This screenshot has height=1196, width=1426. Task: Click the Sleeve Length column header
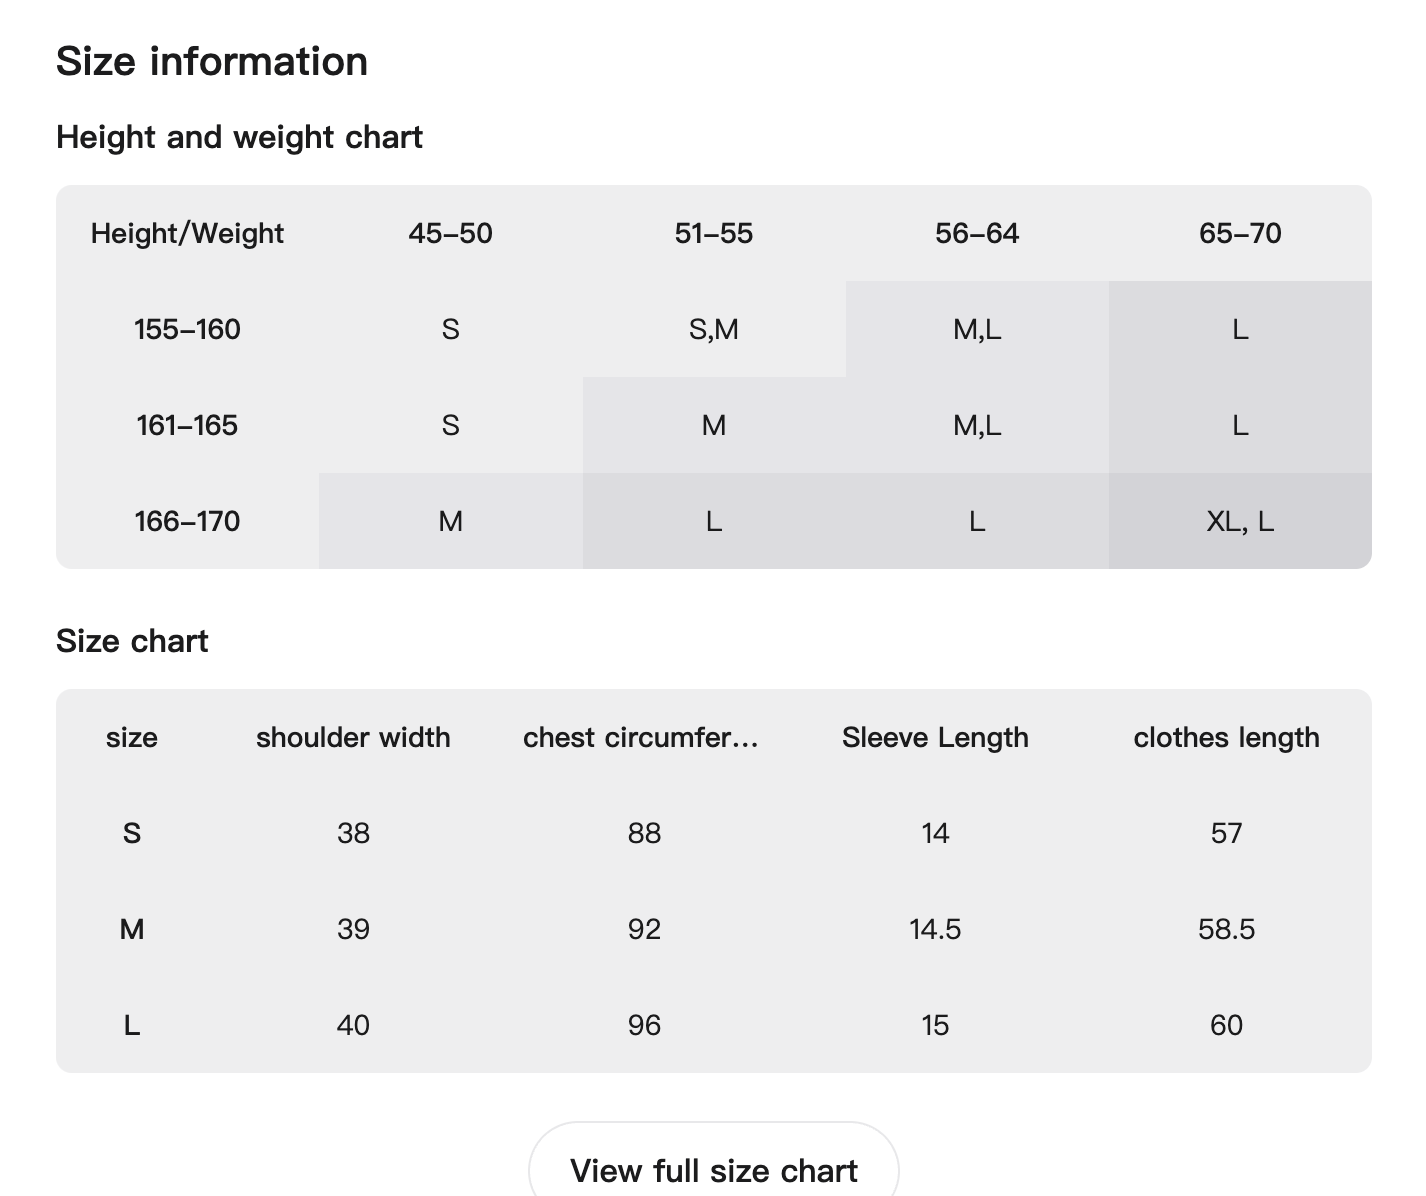click(935, 737)
